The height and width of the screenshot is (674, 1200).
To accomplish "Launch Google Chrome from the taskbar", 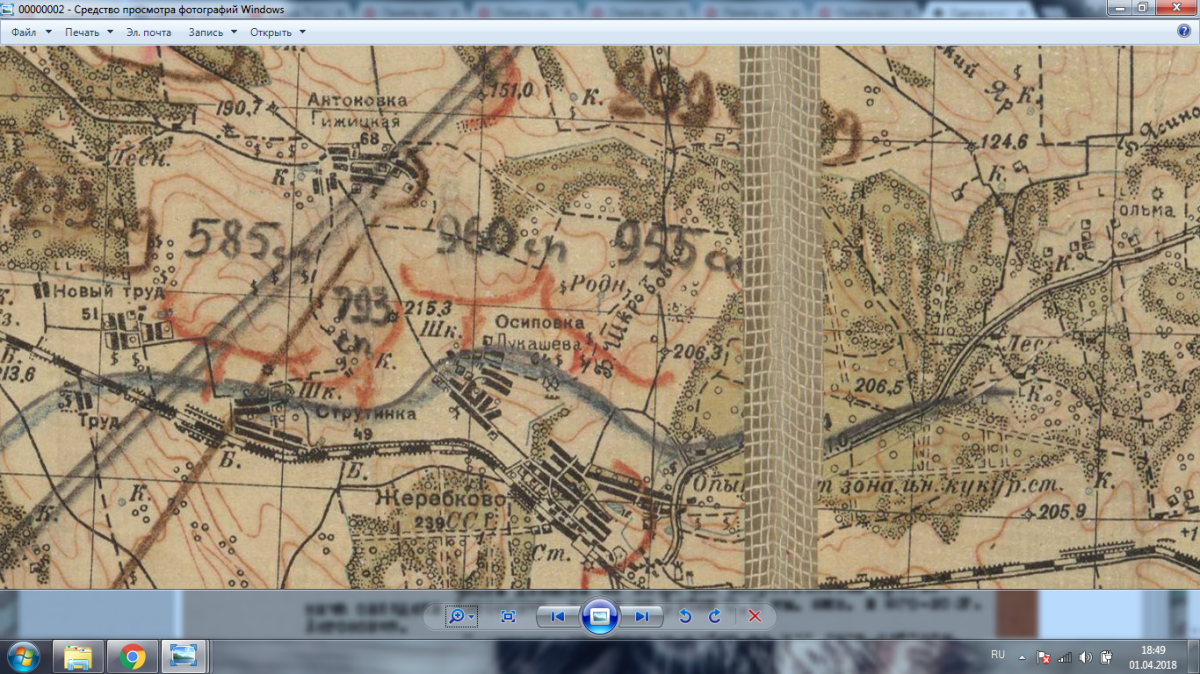I will pyautogui.click(x=131, y=657).
